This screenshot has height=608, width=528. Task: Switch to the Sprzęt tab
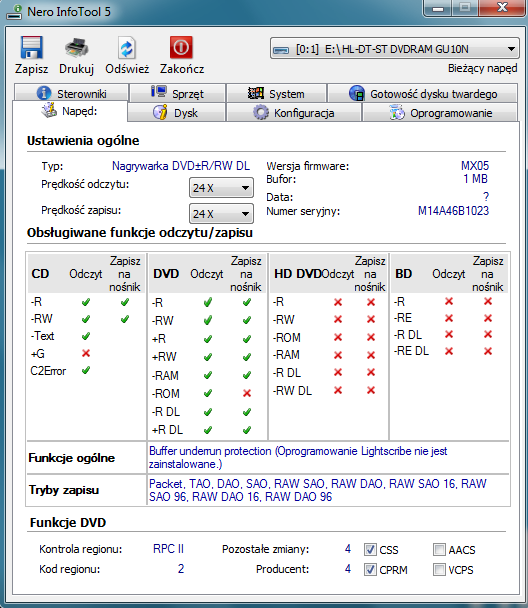[x=178, y=93]
